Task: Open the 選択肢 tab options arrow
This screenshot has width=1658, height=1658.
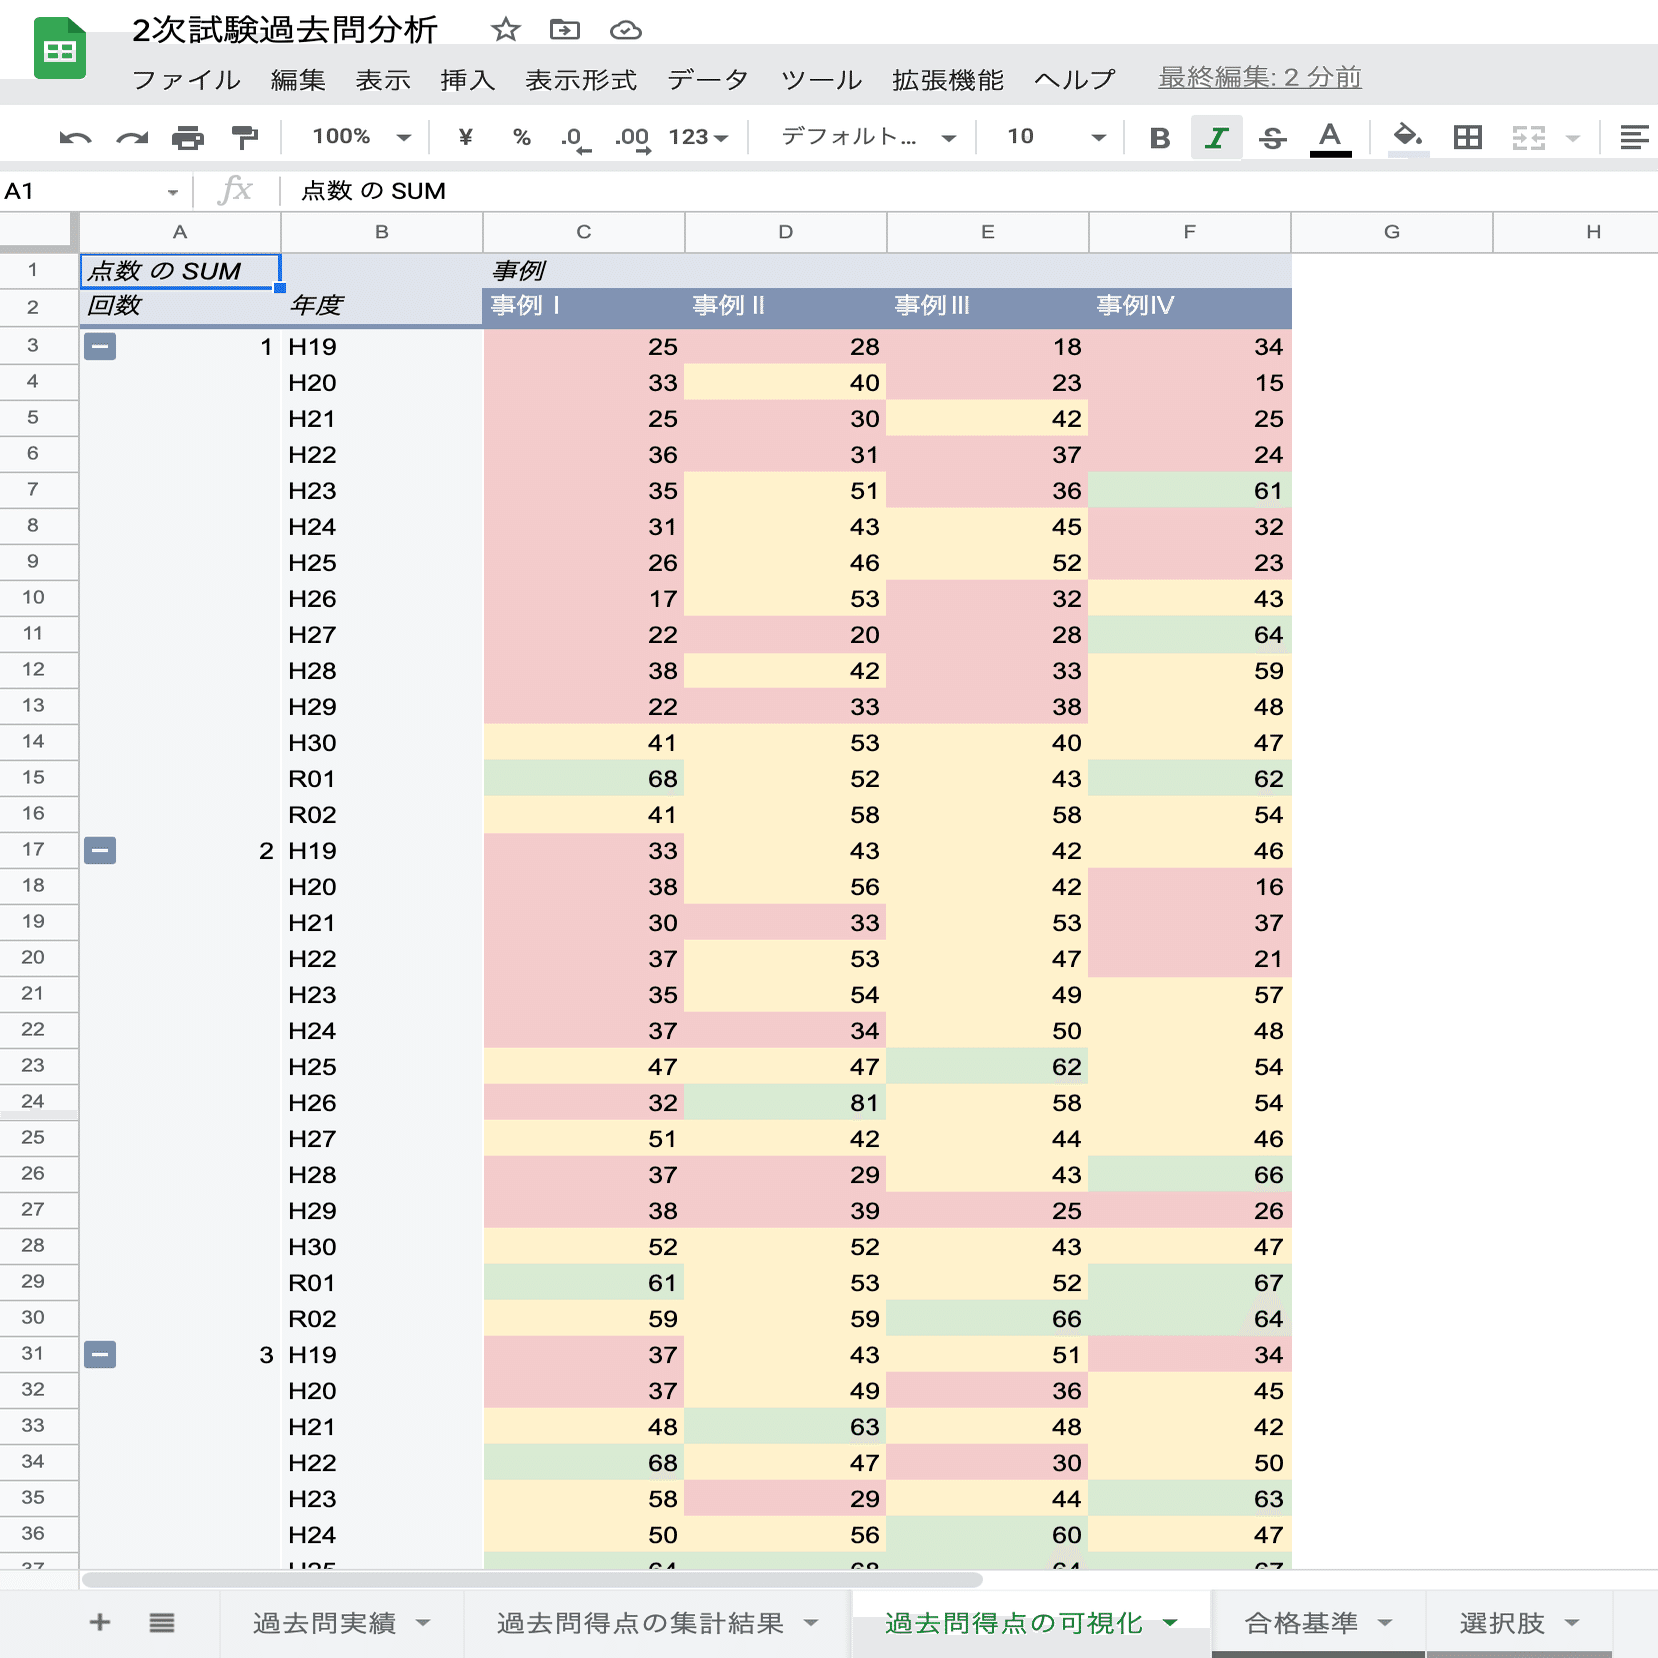Action: tap(1572, 1623)
